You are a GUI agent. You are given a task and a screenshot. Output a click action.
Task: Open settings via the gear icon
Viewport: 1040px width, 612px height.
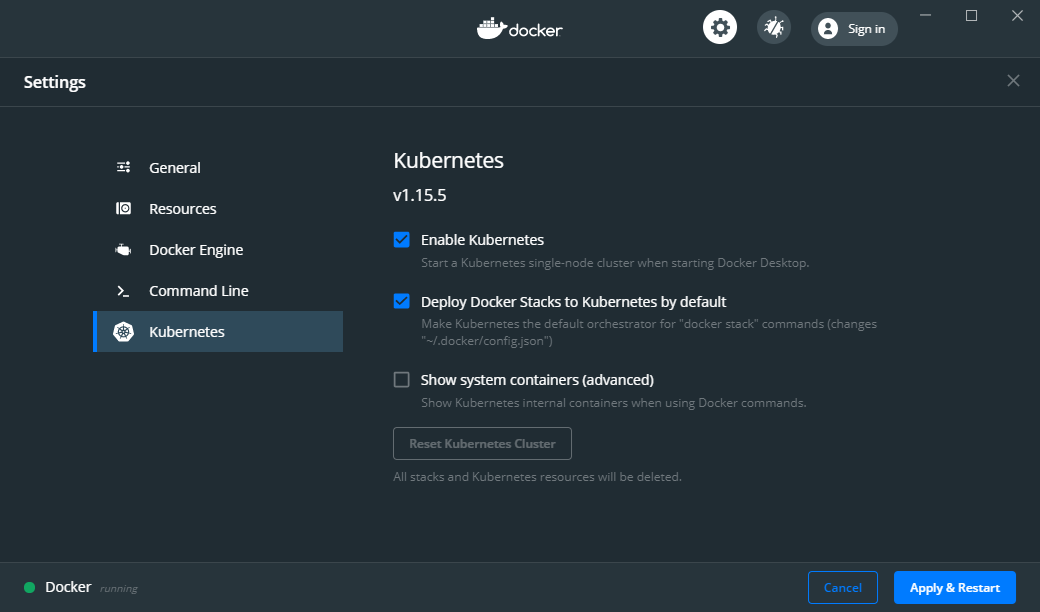click(720, 28)
